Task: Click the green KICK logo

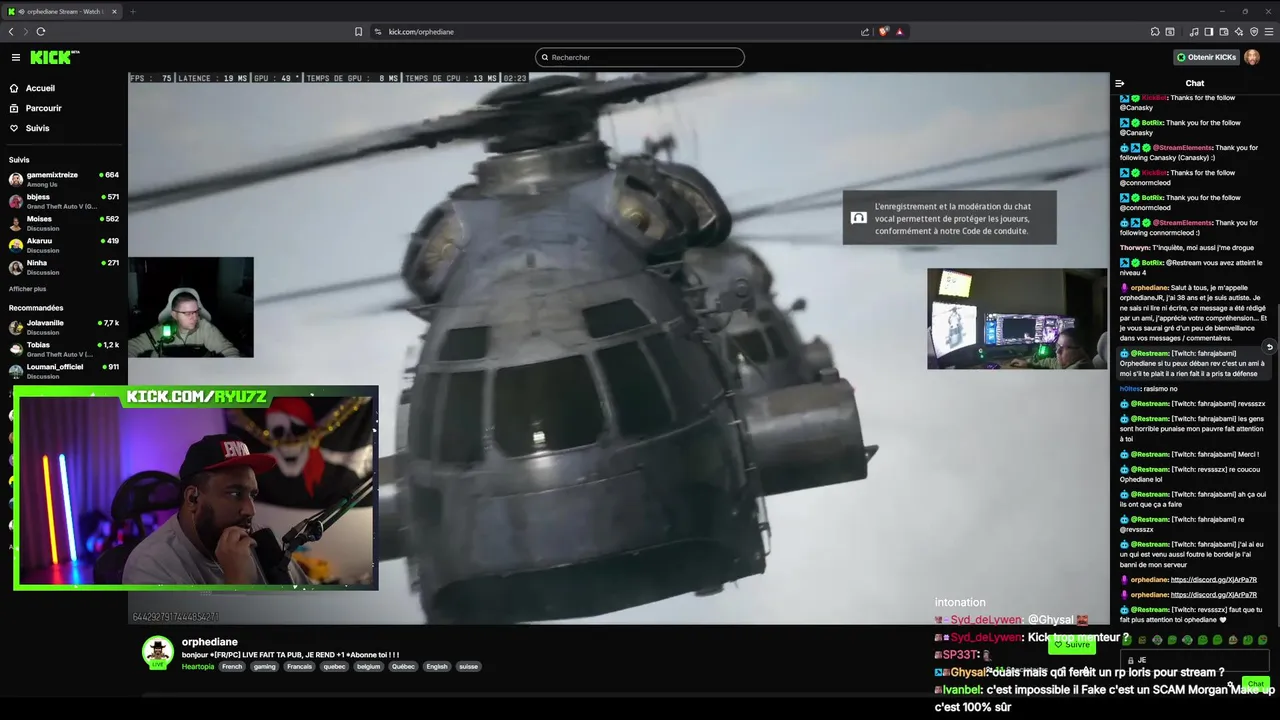Action: tap(51, 57)
